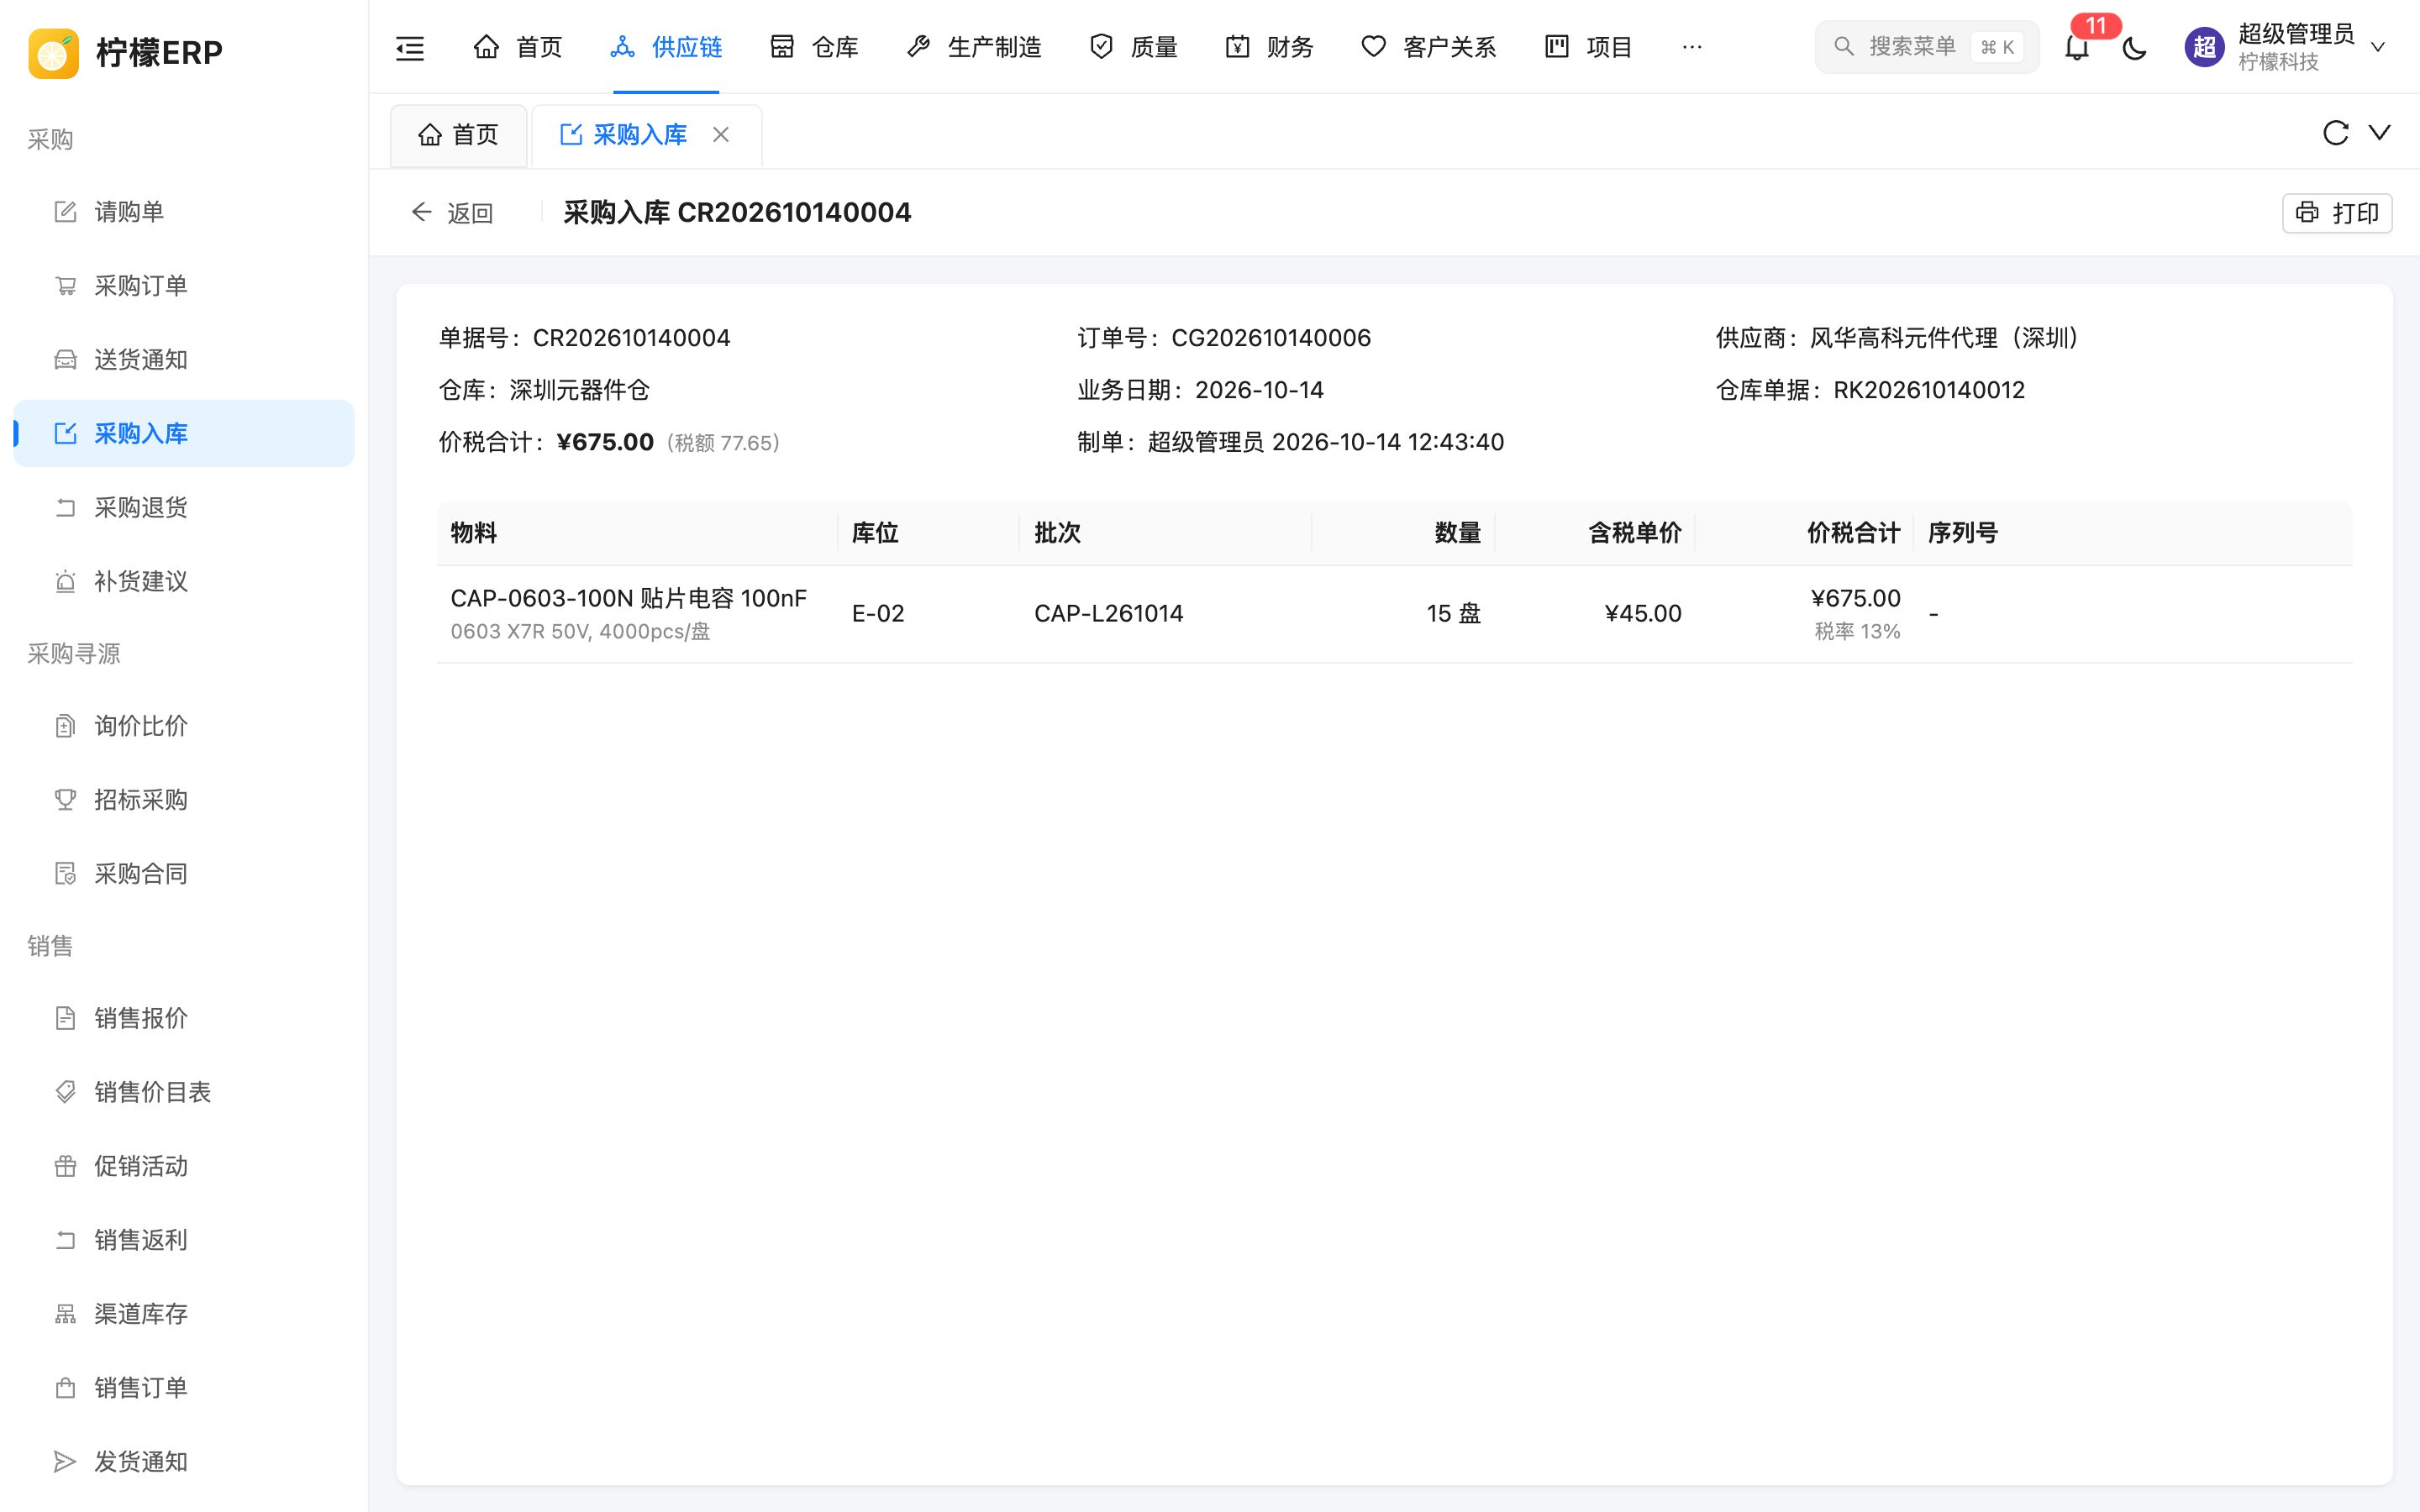Open 销售订单 in the sidebar
The height and width of the screenshot is (1512, 2420).
[184, 1388]
